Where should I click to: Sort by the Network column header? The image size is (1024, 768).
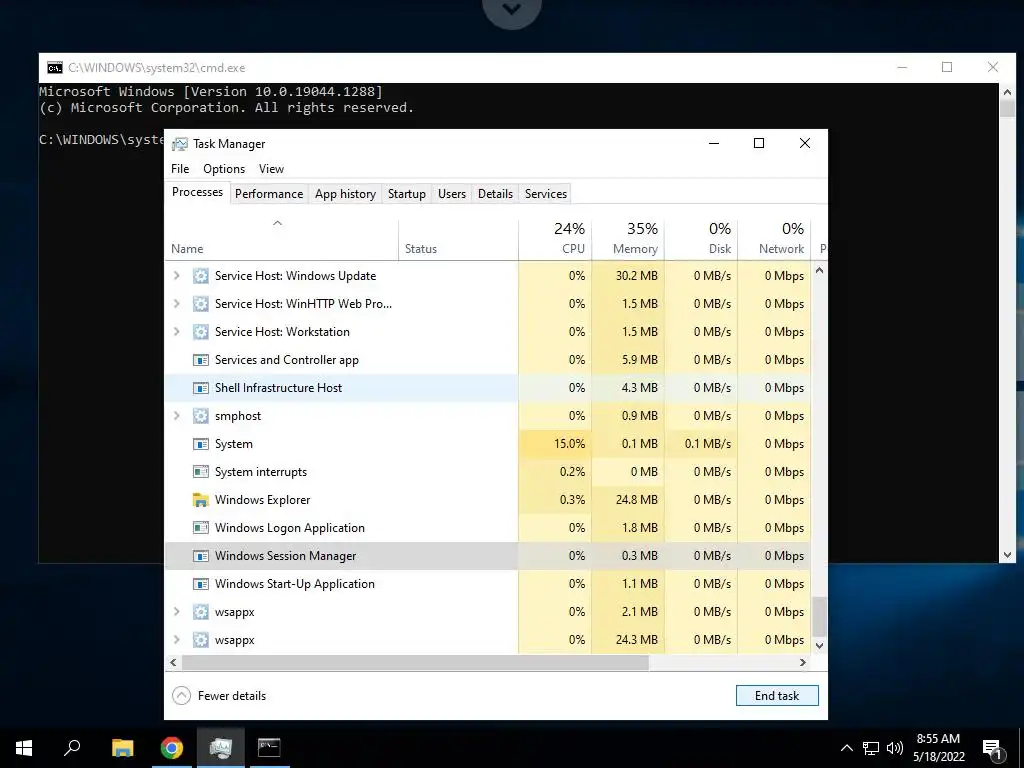775,239
